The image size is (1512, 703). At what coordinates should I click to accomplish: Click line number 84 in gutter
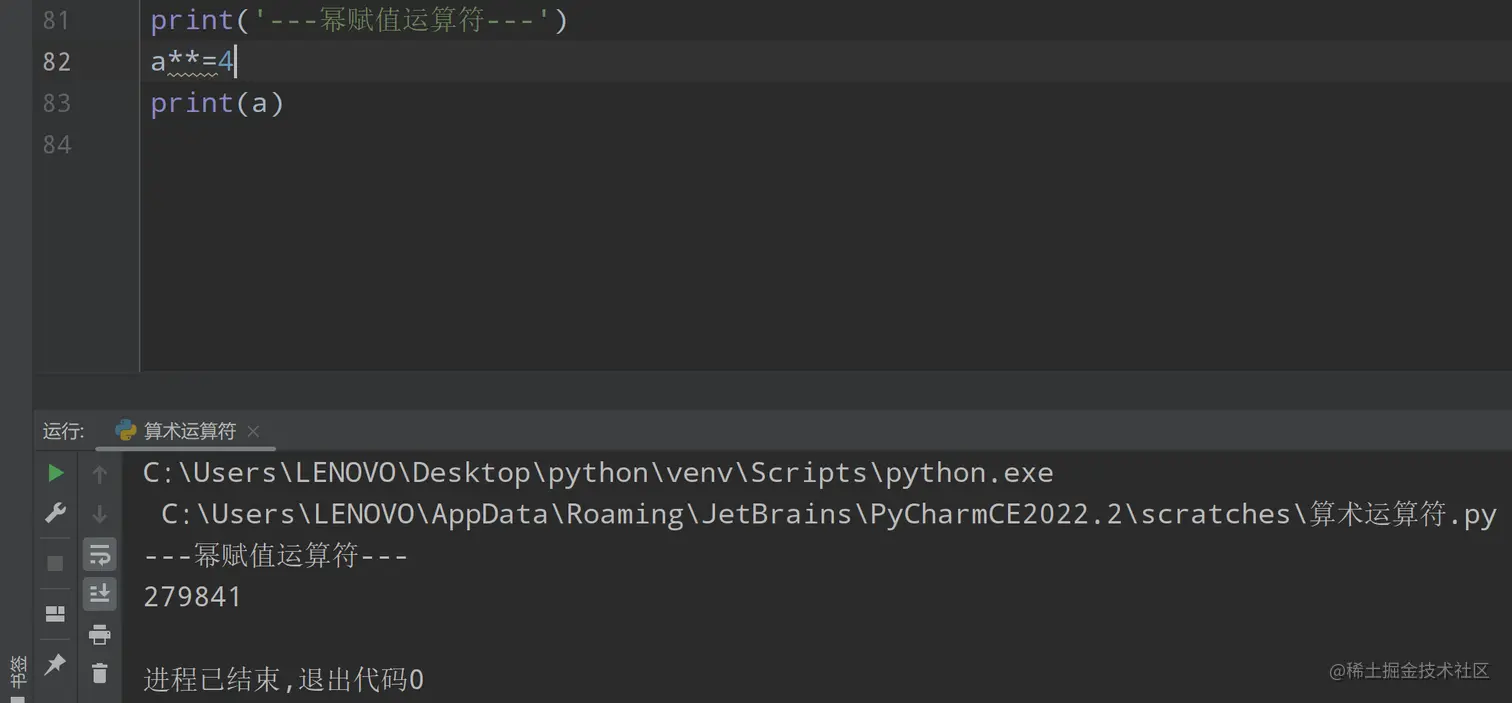tap(57, 145)
